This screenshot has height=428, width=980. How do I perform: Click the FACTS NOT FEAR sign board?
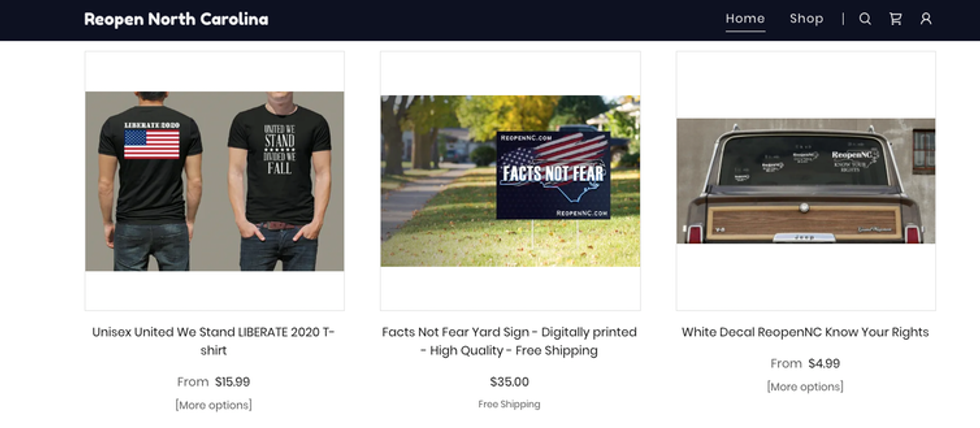pyautogui.click(x=554, y=175)
